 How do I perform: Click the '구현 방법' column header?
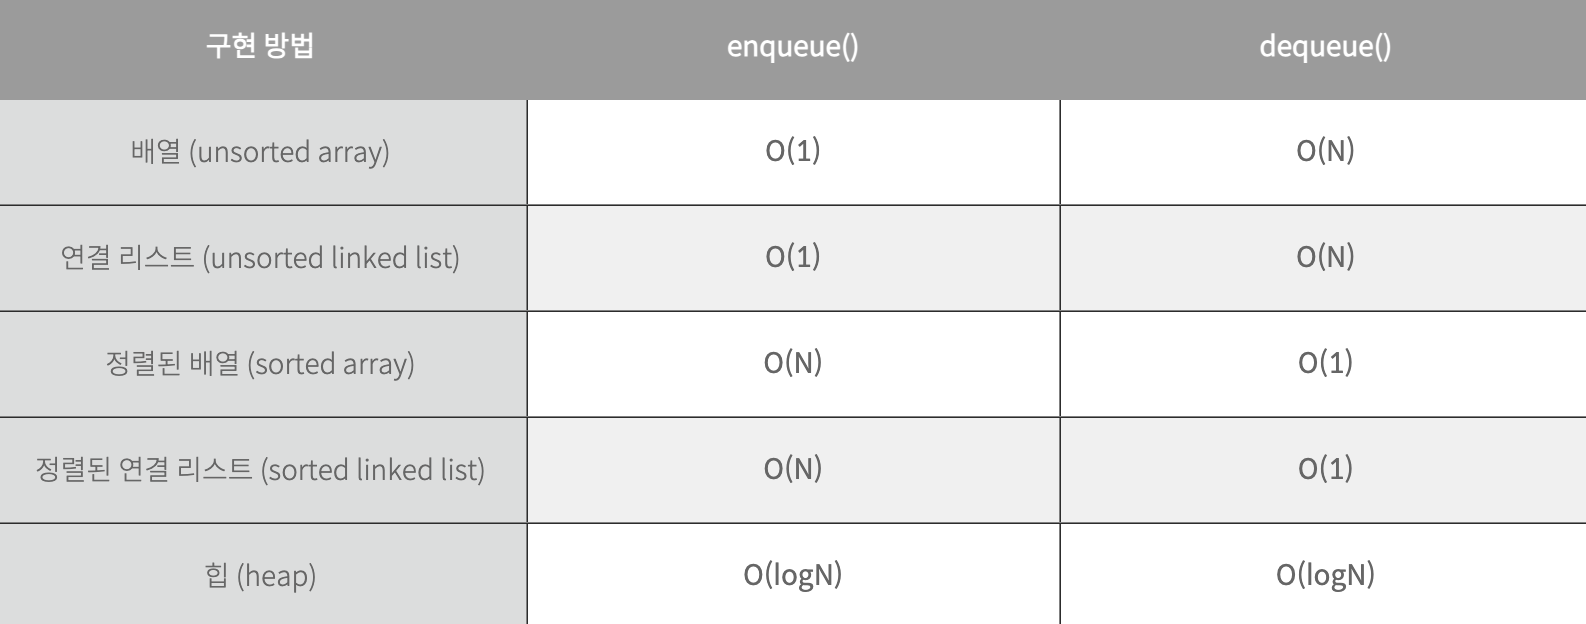point(263,49)
